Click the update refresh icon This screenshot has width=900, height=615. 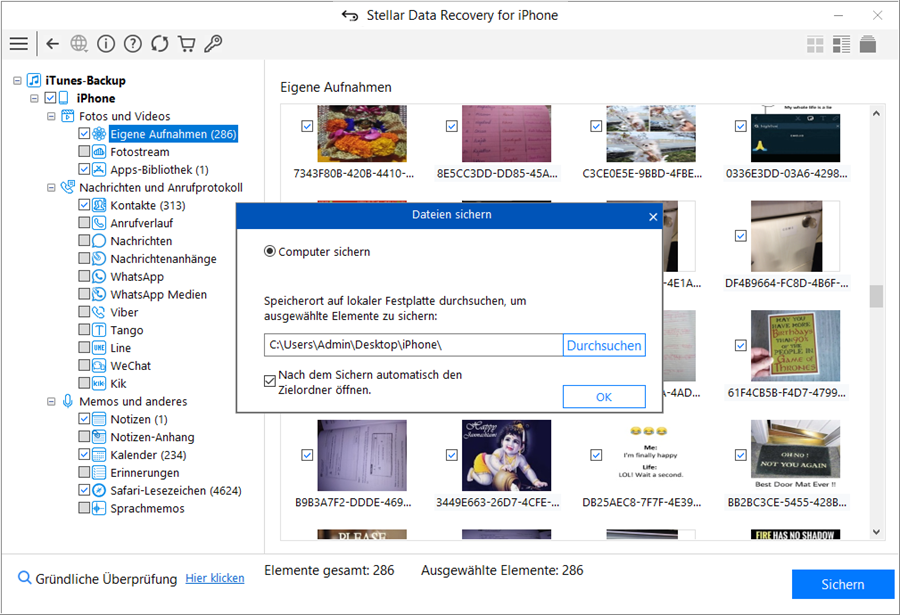(x=160, y=44)
